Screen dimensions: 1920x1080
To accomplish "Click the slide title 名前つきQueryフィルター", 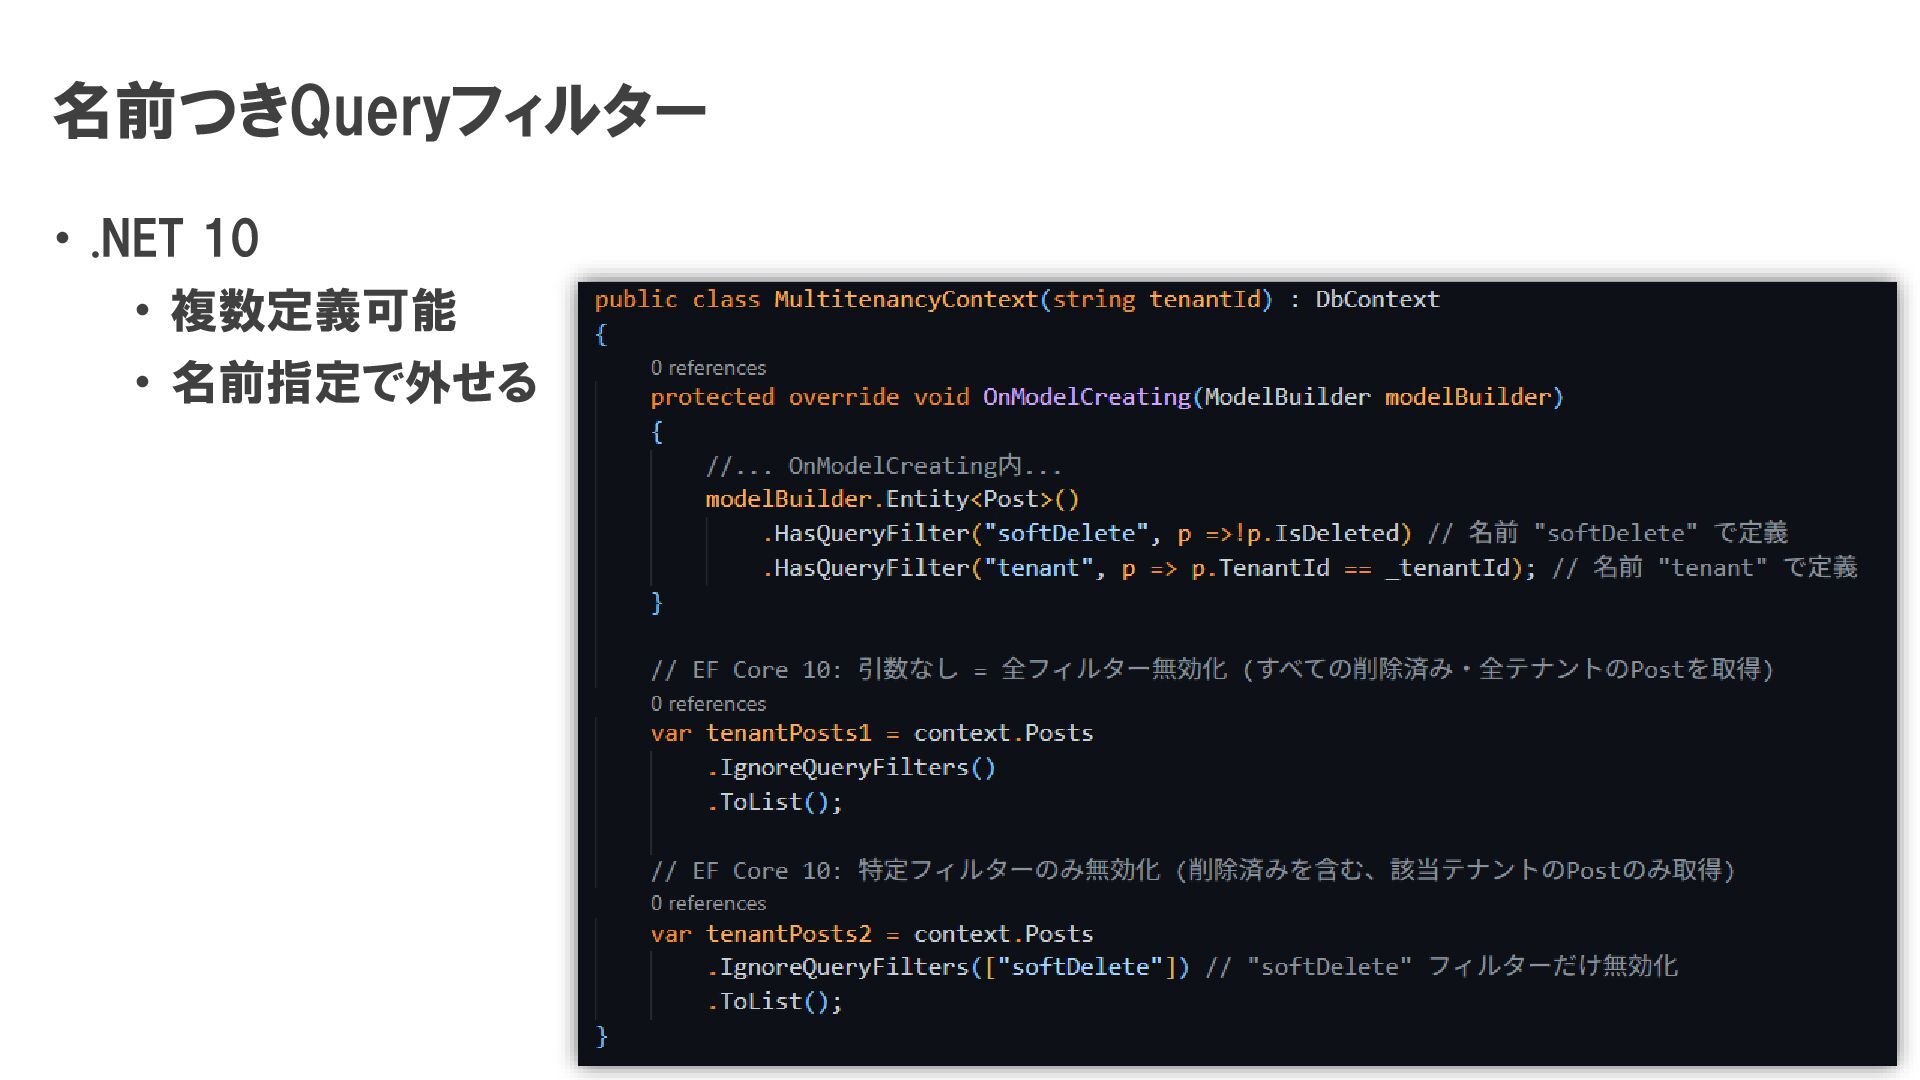I will (380, 112).
